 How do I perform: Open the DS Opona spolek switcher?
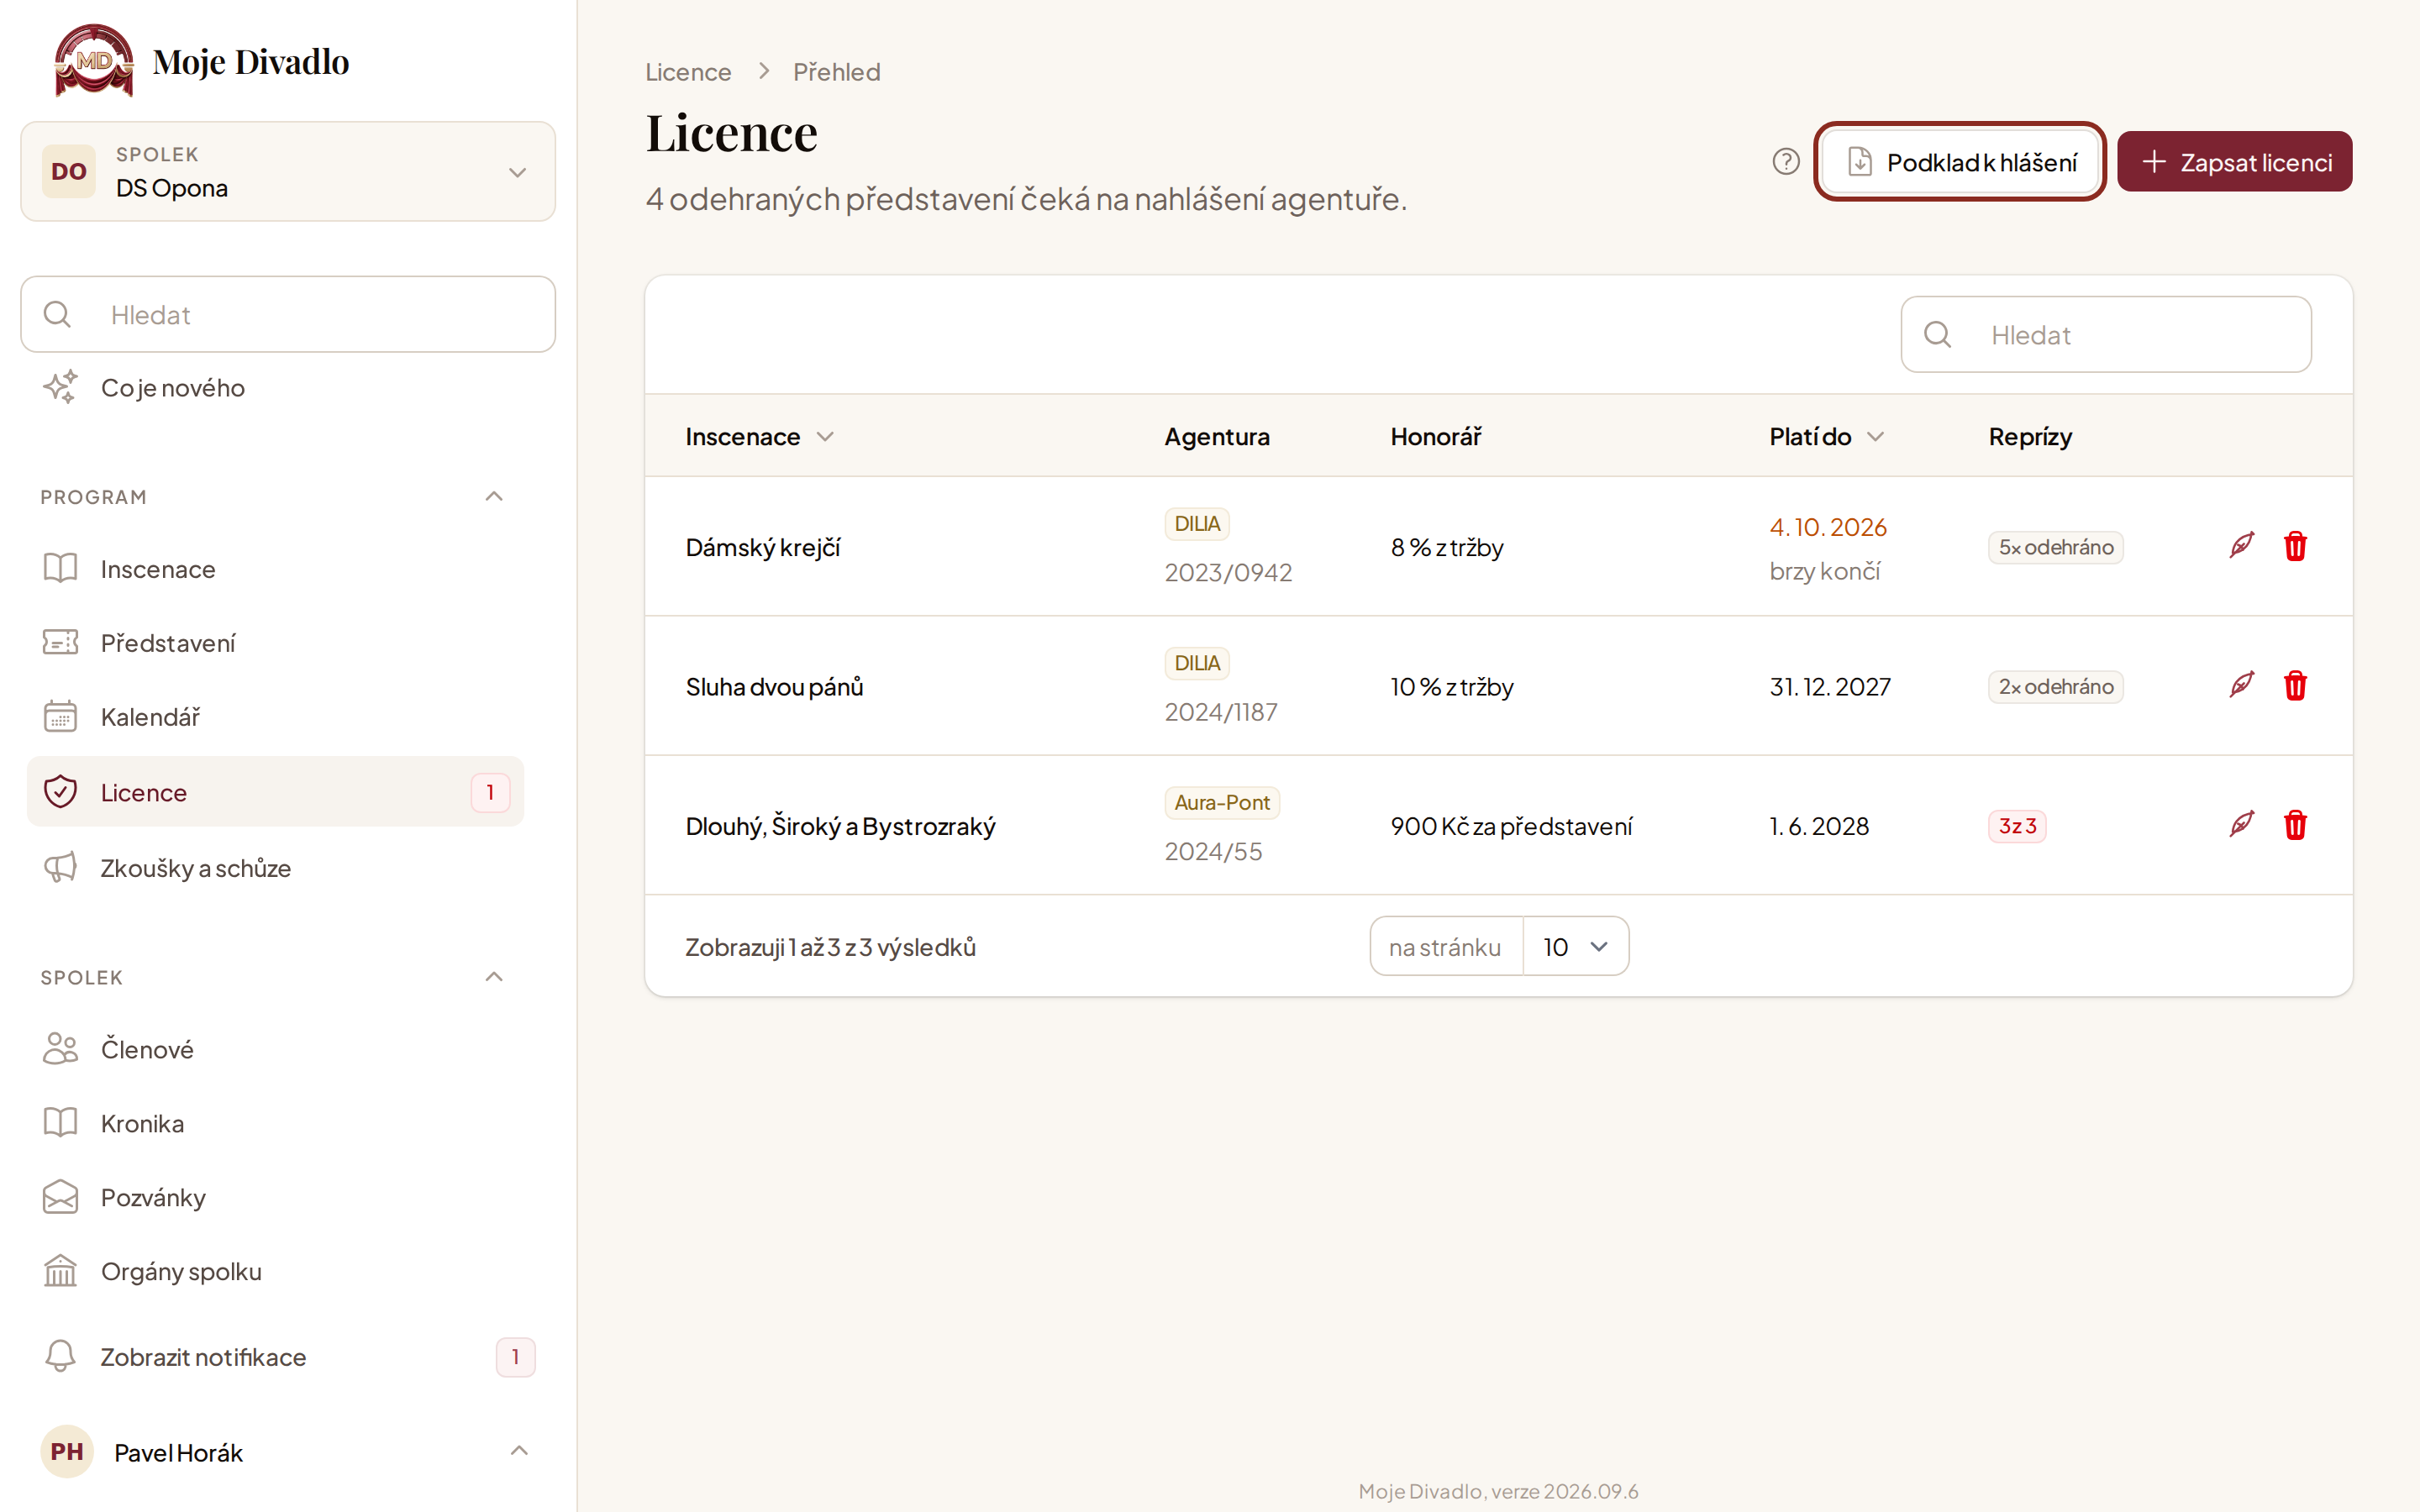tap(288, 171)
